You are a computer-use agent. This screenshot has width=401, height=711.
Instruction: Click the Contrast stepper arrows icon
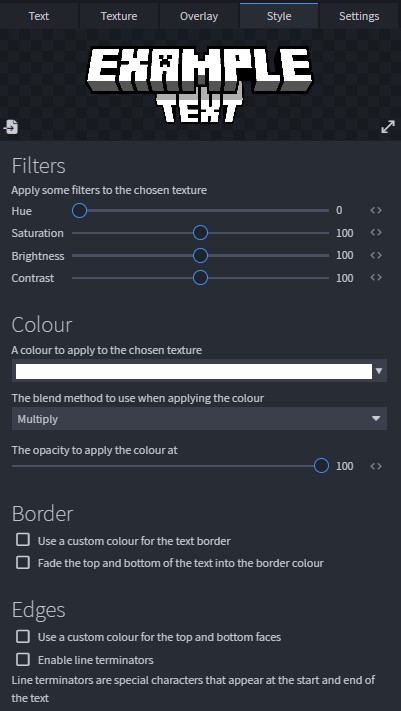376,278
